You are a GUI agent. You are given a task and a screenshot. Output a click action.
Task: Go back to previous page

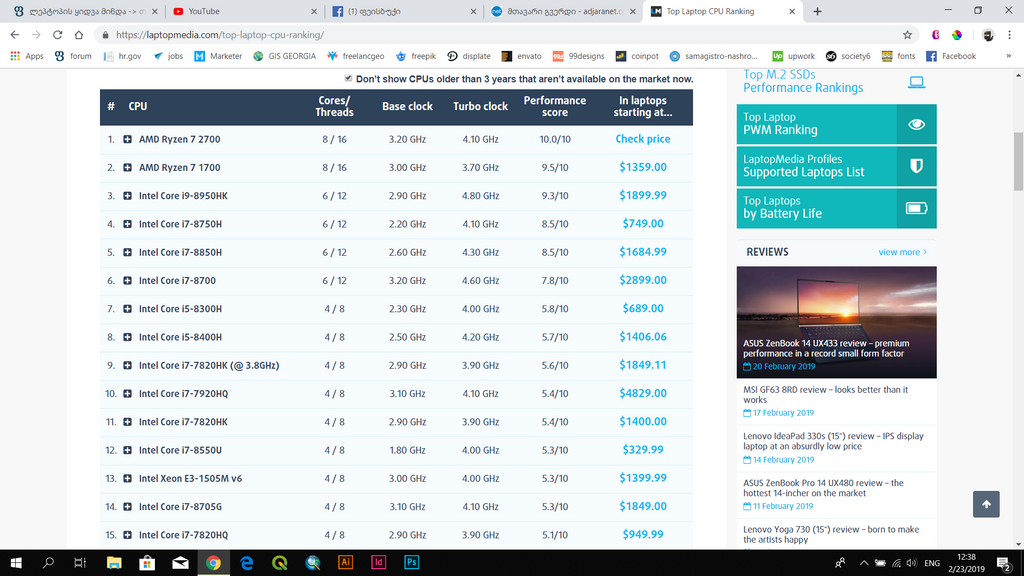(15, 35)
